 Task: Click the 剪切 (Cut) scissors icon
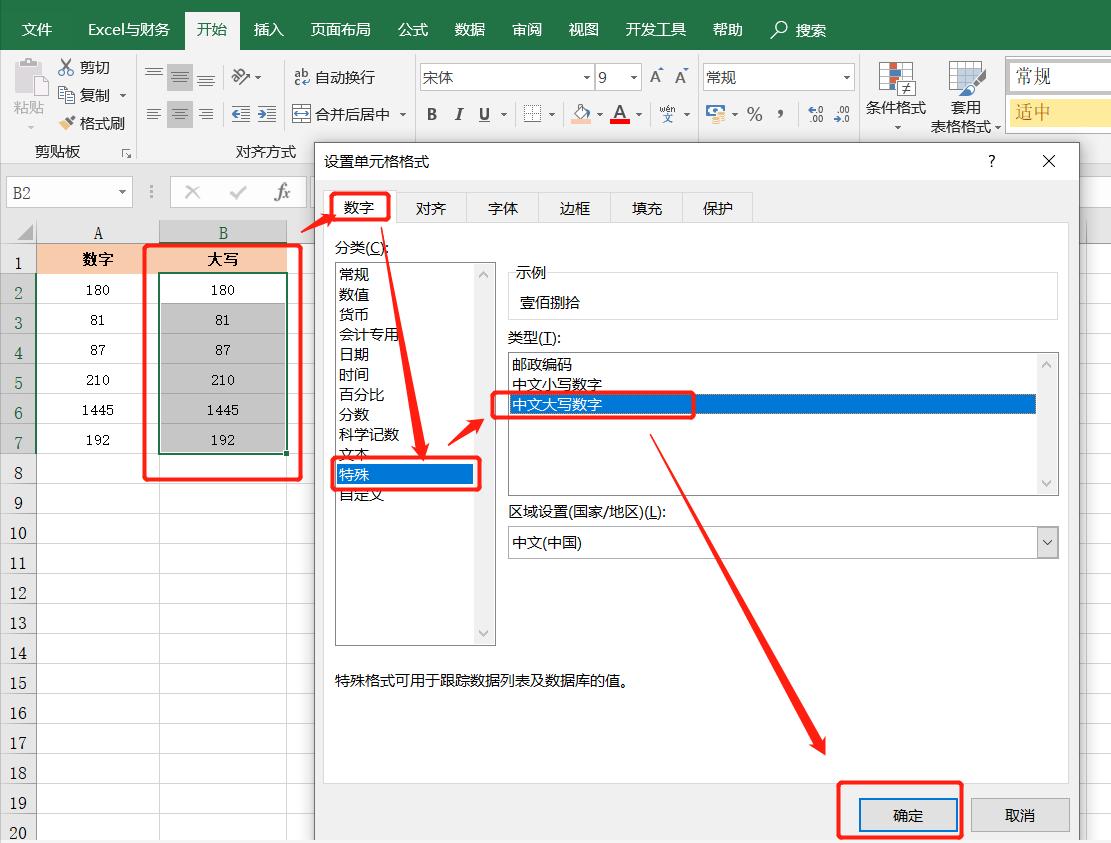(67, 66)
